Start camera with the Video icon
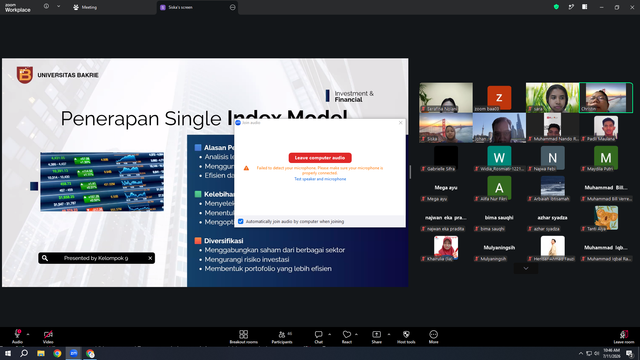The height and width of the screenshot is (360, 640). pos(48,334)
